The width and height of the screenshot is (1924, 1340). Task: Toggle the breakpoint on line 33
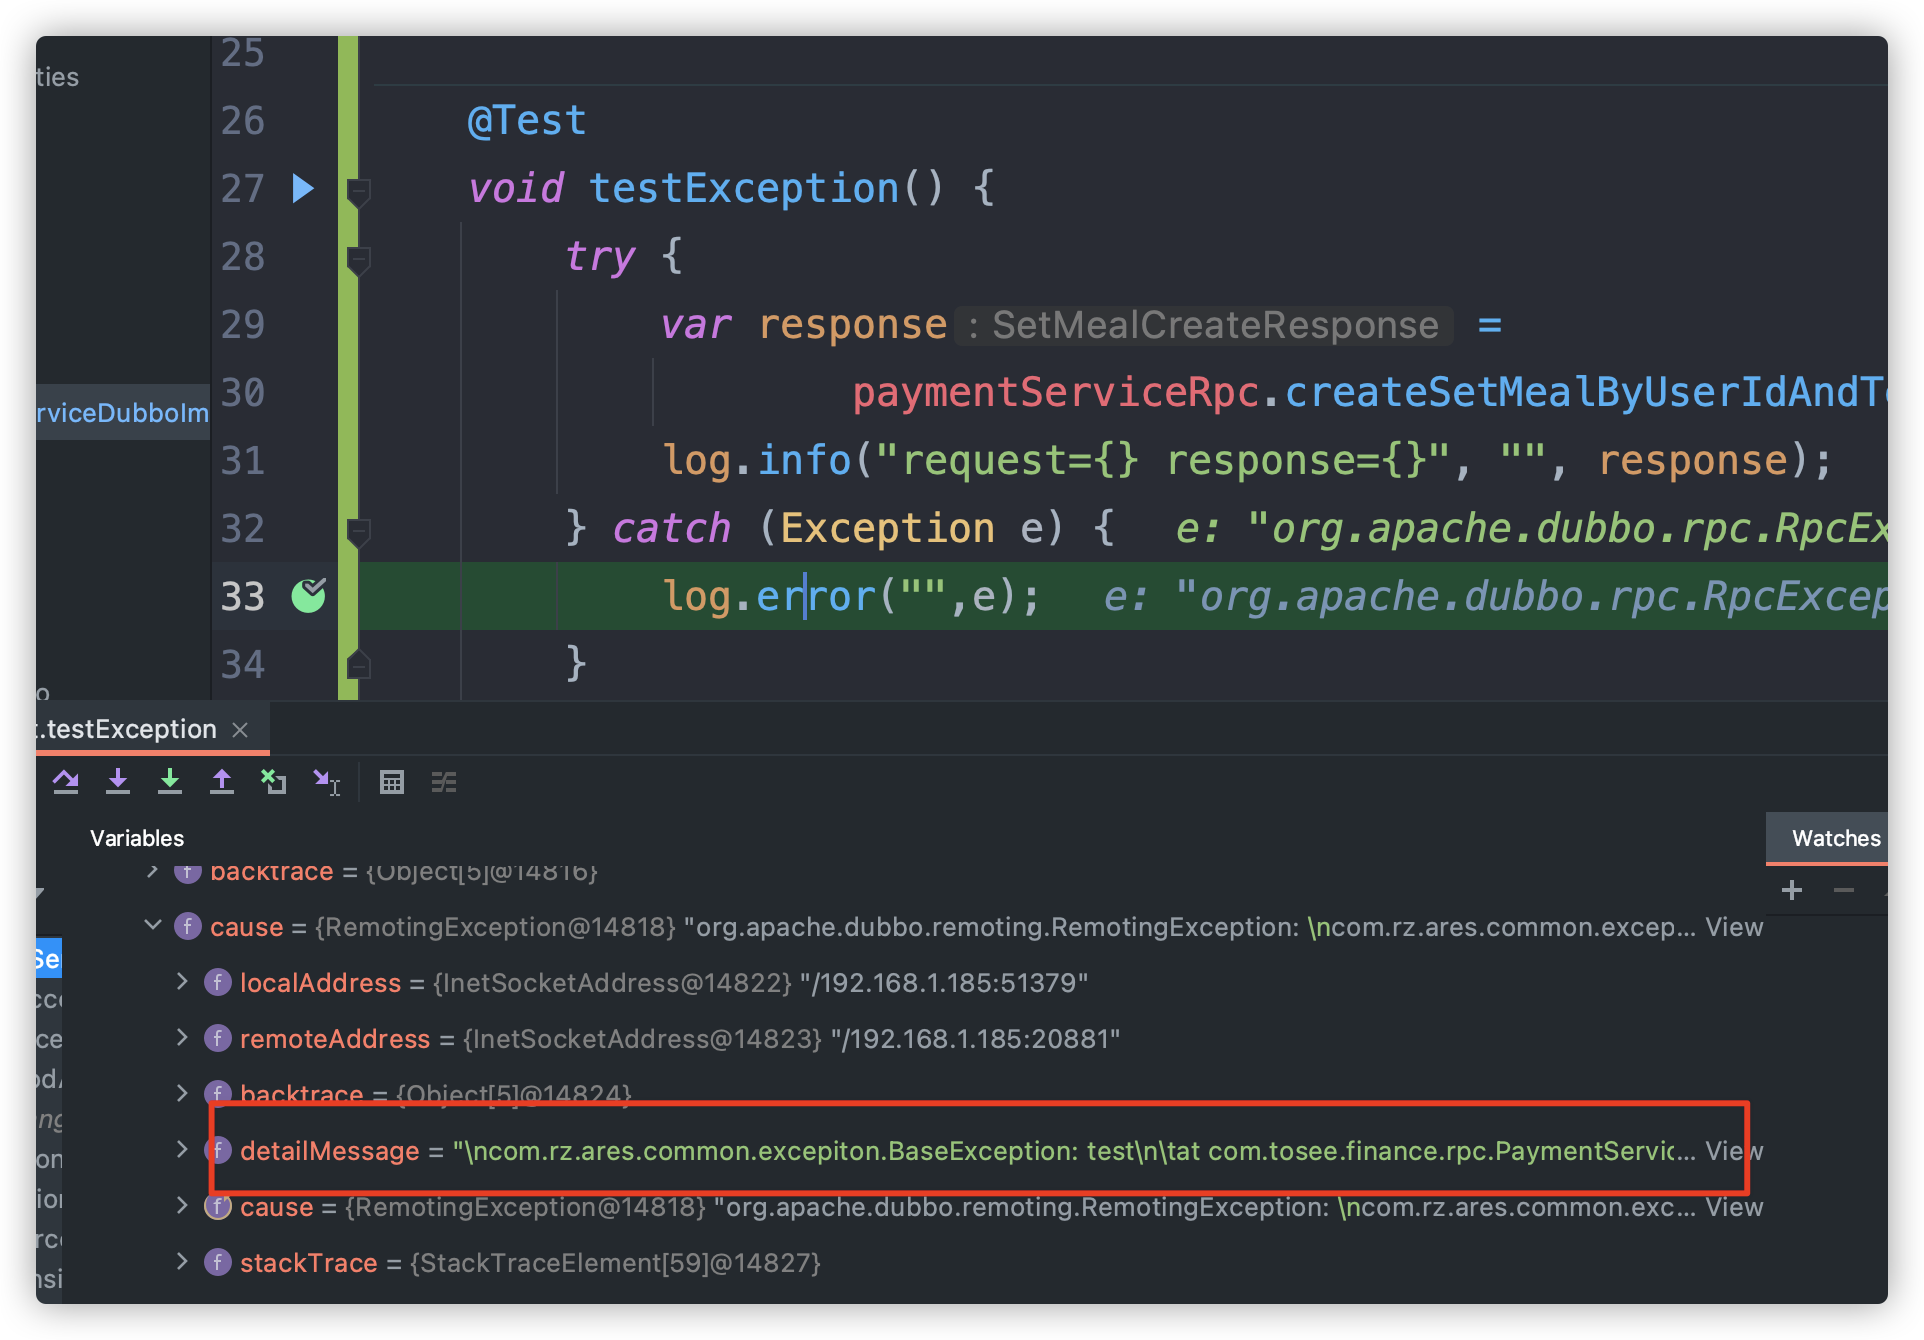coord(308,596)
